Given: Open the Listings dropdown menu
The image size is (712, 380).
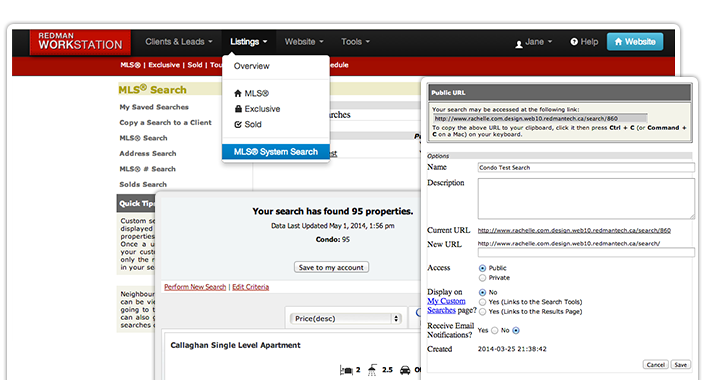Looking at the screenshot, I should 248,42.
